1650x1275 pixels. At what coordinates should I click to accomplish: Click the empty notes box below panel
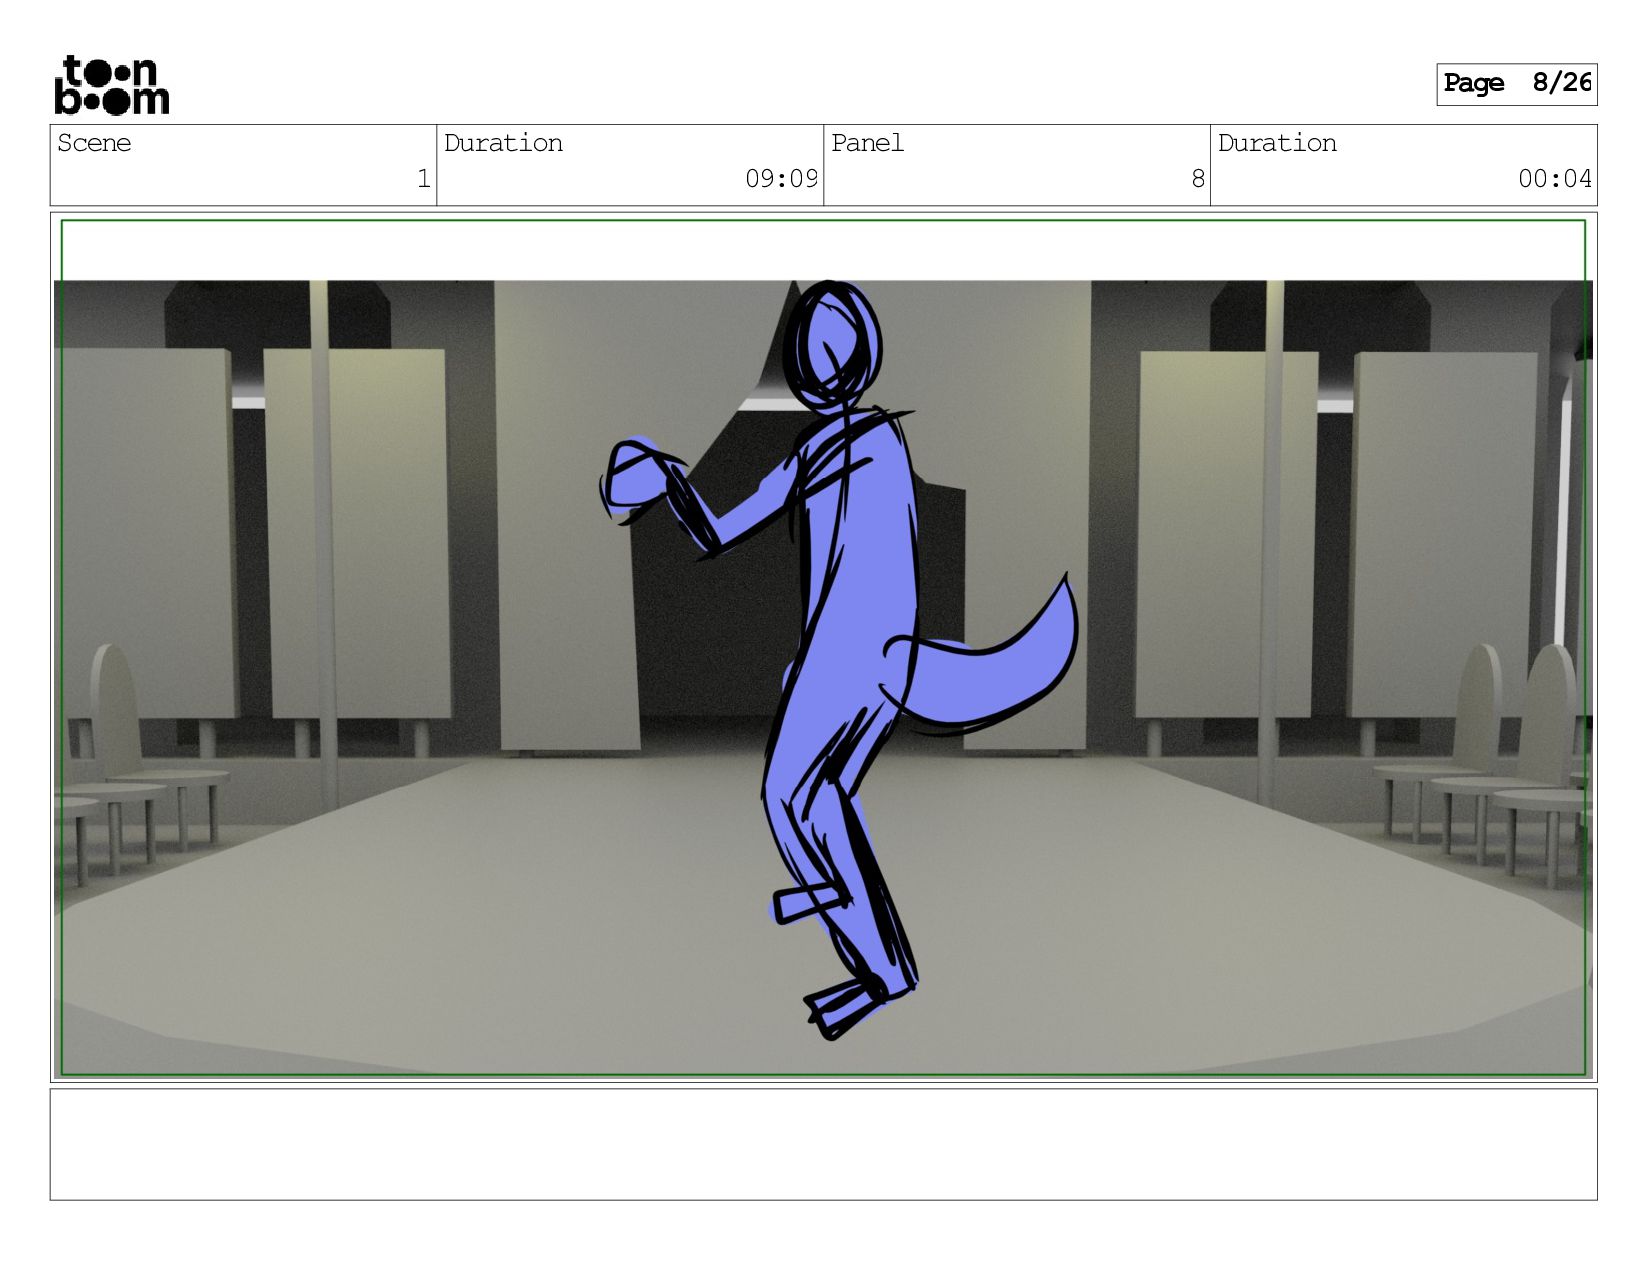point(823,1145)
